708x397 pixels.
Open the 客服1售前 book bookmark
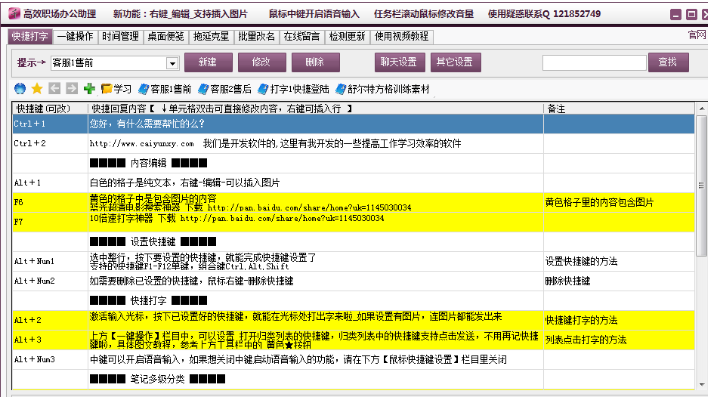(x=165, y=89)
